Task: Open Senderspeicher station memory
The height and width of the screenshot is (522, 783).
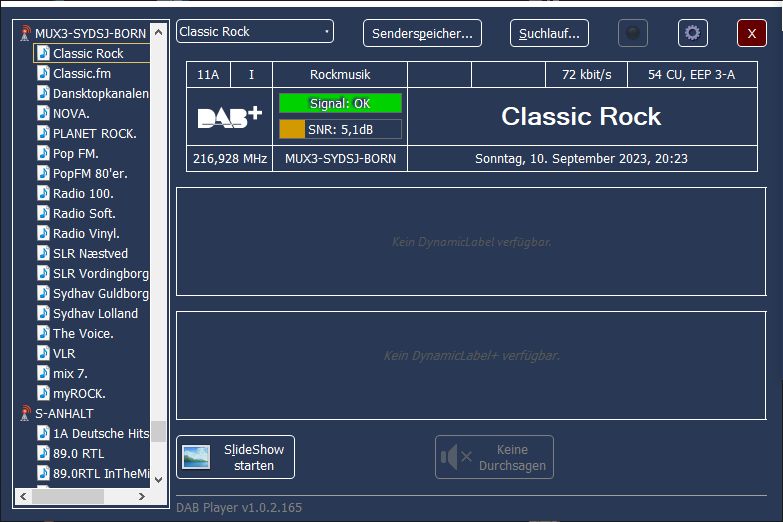Action: tap(422, 33)
